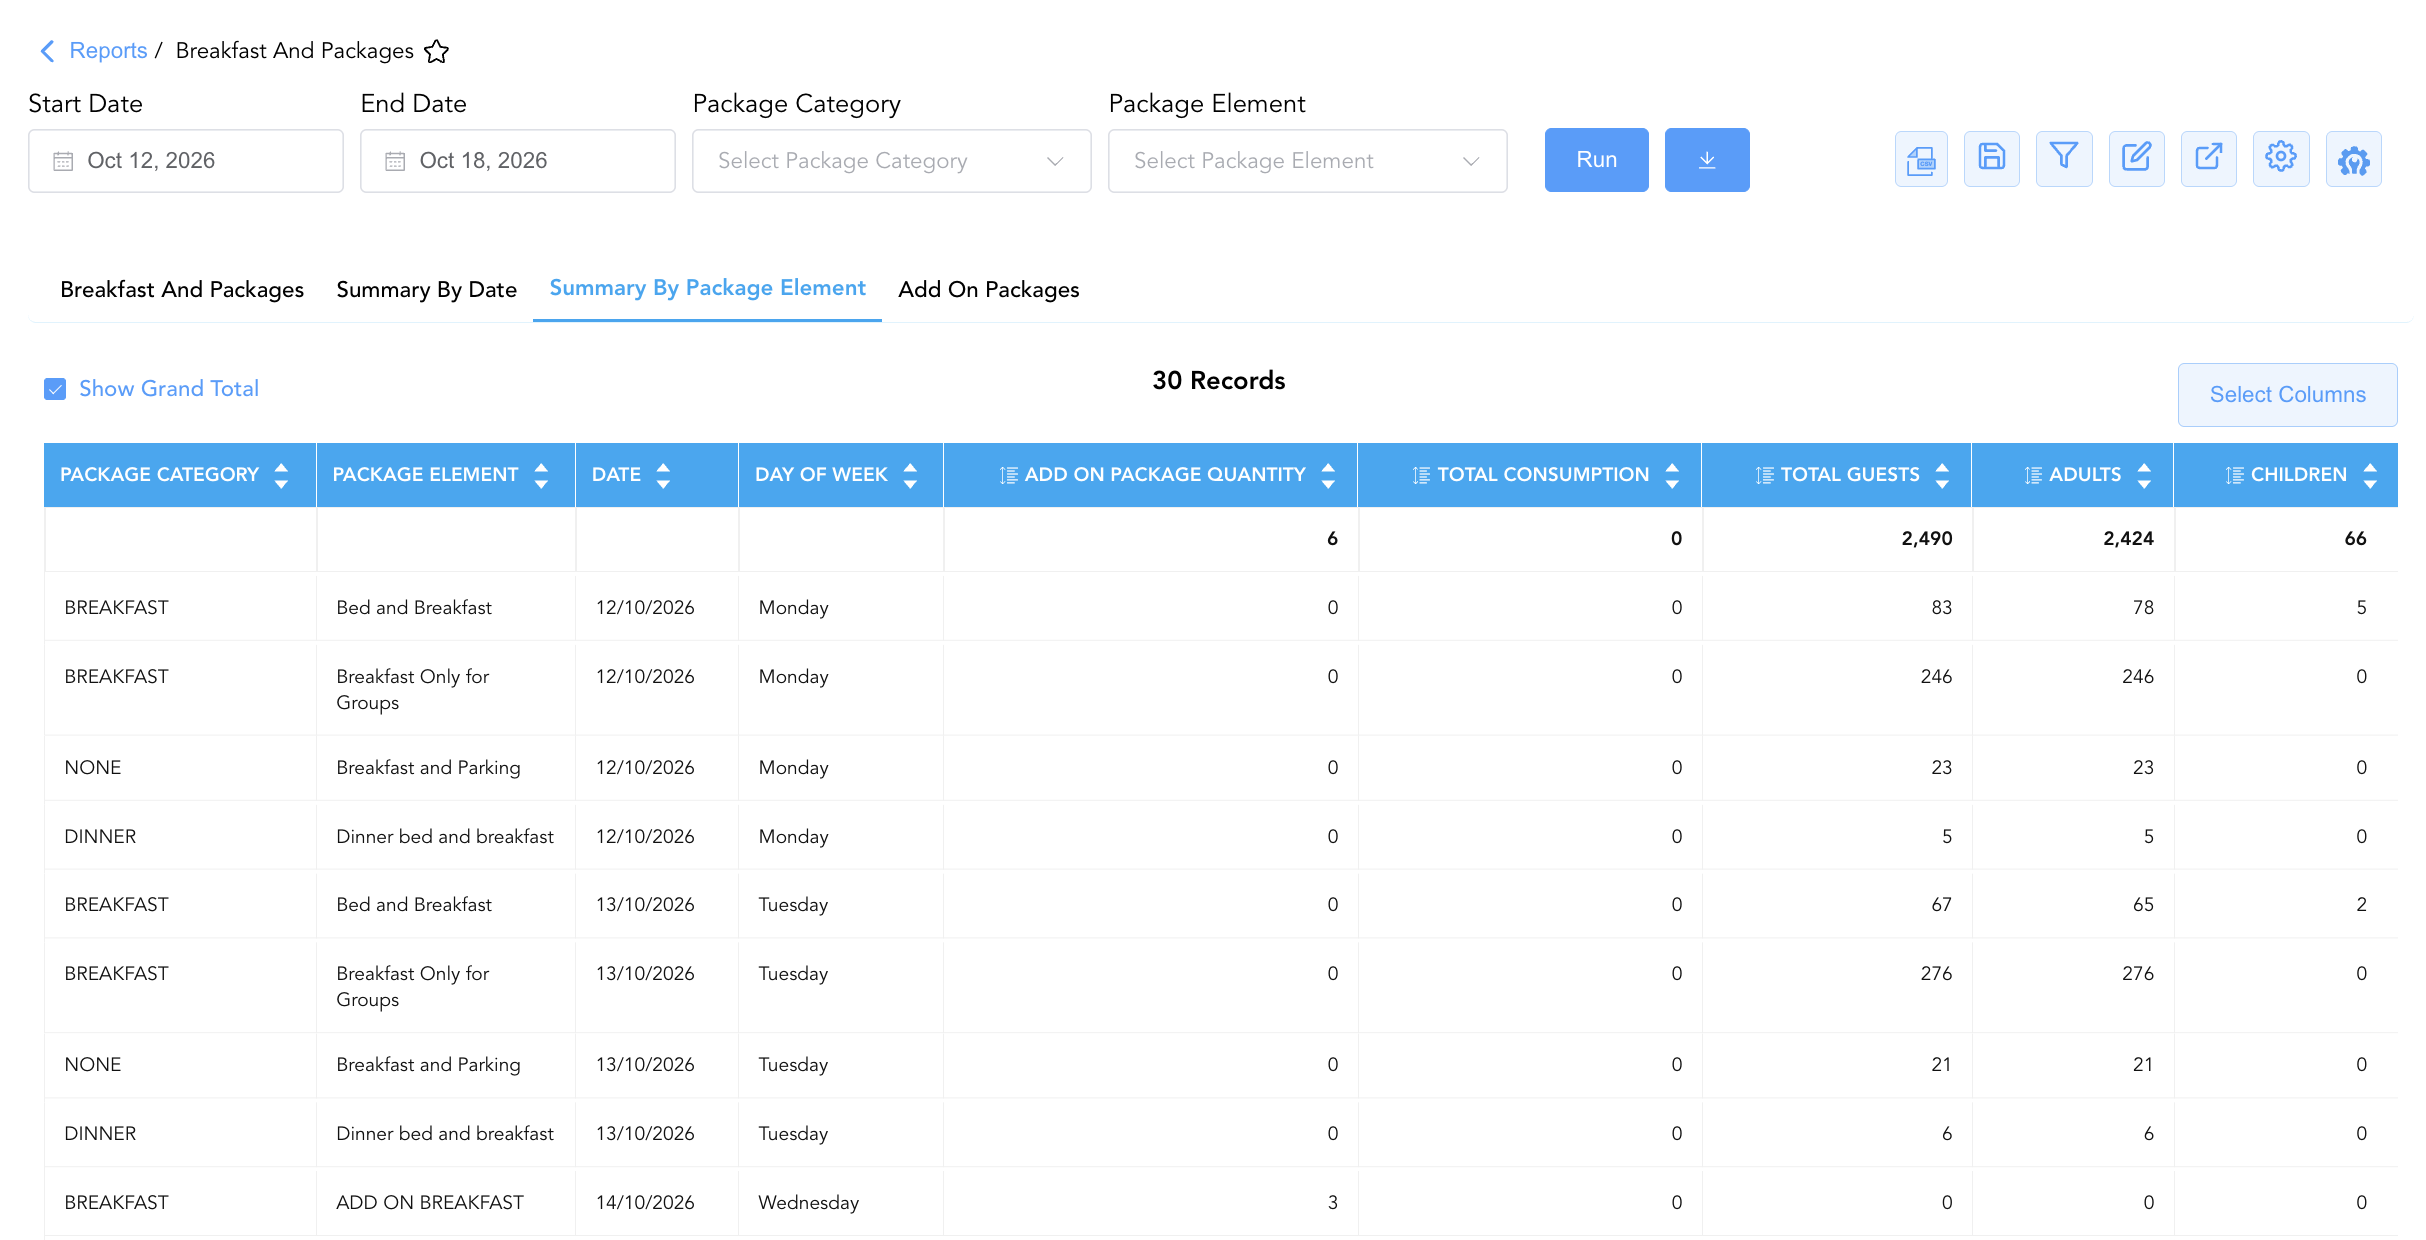This screenshot has width=2426, height=1240.
Task: Click the 14/10/2026 date cell
Action: (645, 1203)
